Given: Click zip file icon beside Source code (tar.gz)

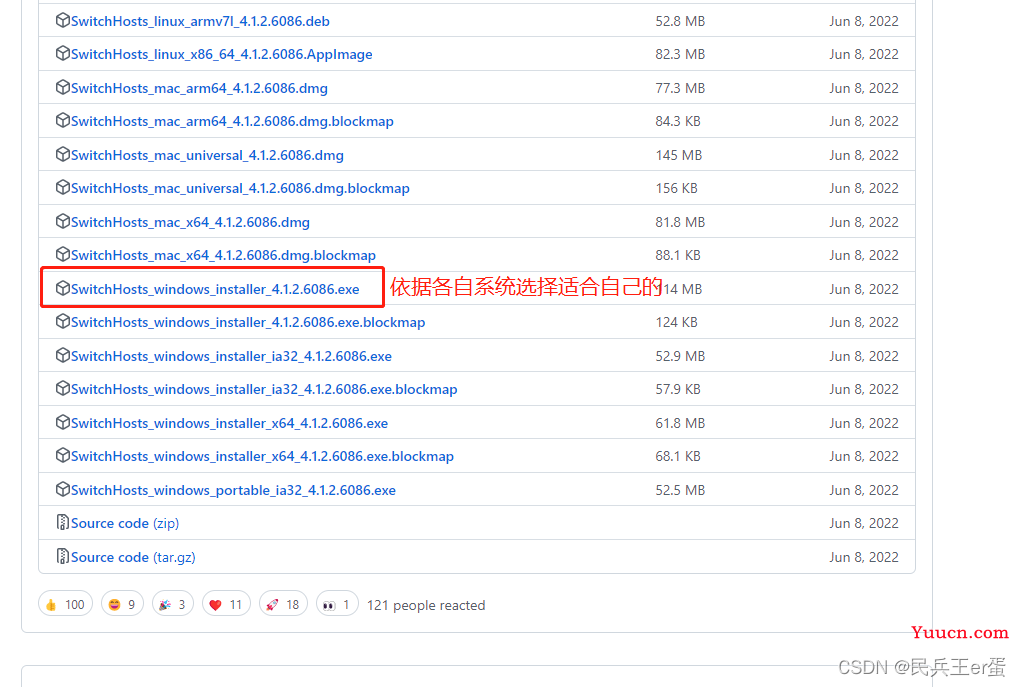Looking at the screenshot, I should click(x=63, y=556).
